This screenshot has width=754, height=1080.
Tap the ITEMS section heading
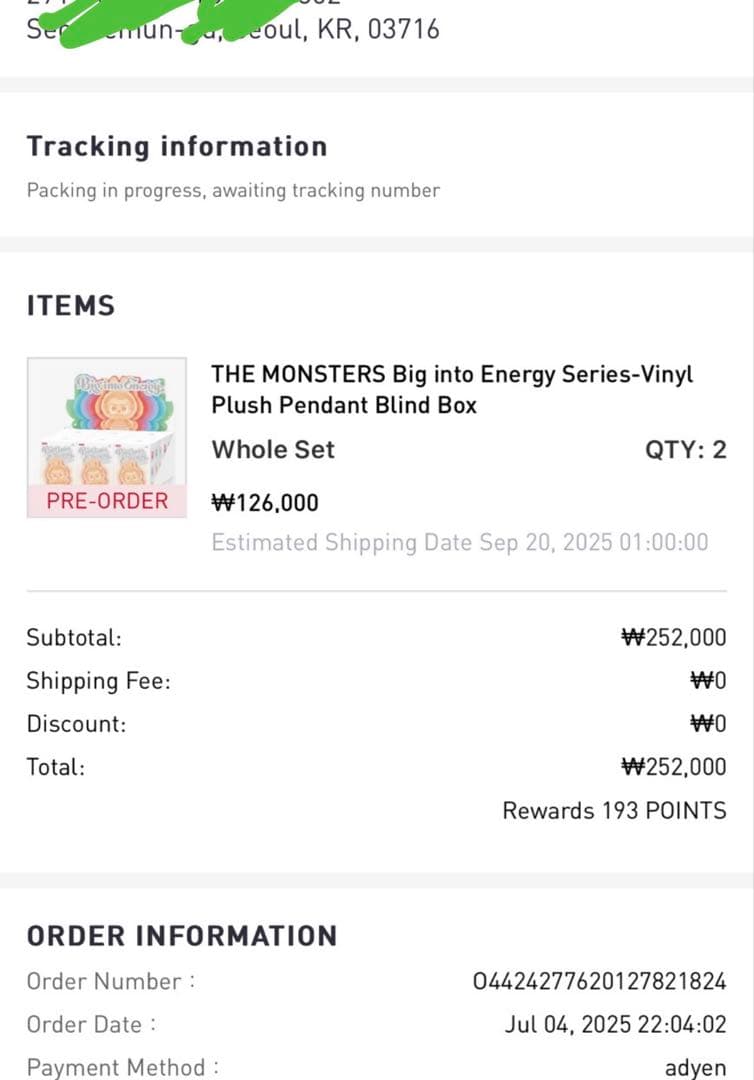pyautogui.click(x=71, y=306)
